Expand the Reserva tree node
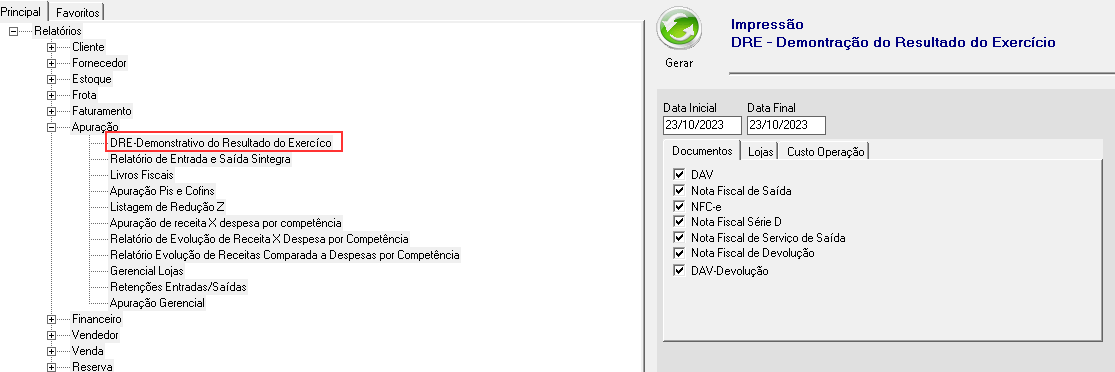 (51, 367)
